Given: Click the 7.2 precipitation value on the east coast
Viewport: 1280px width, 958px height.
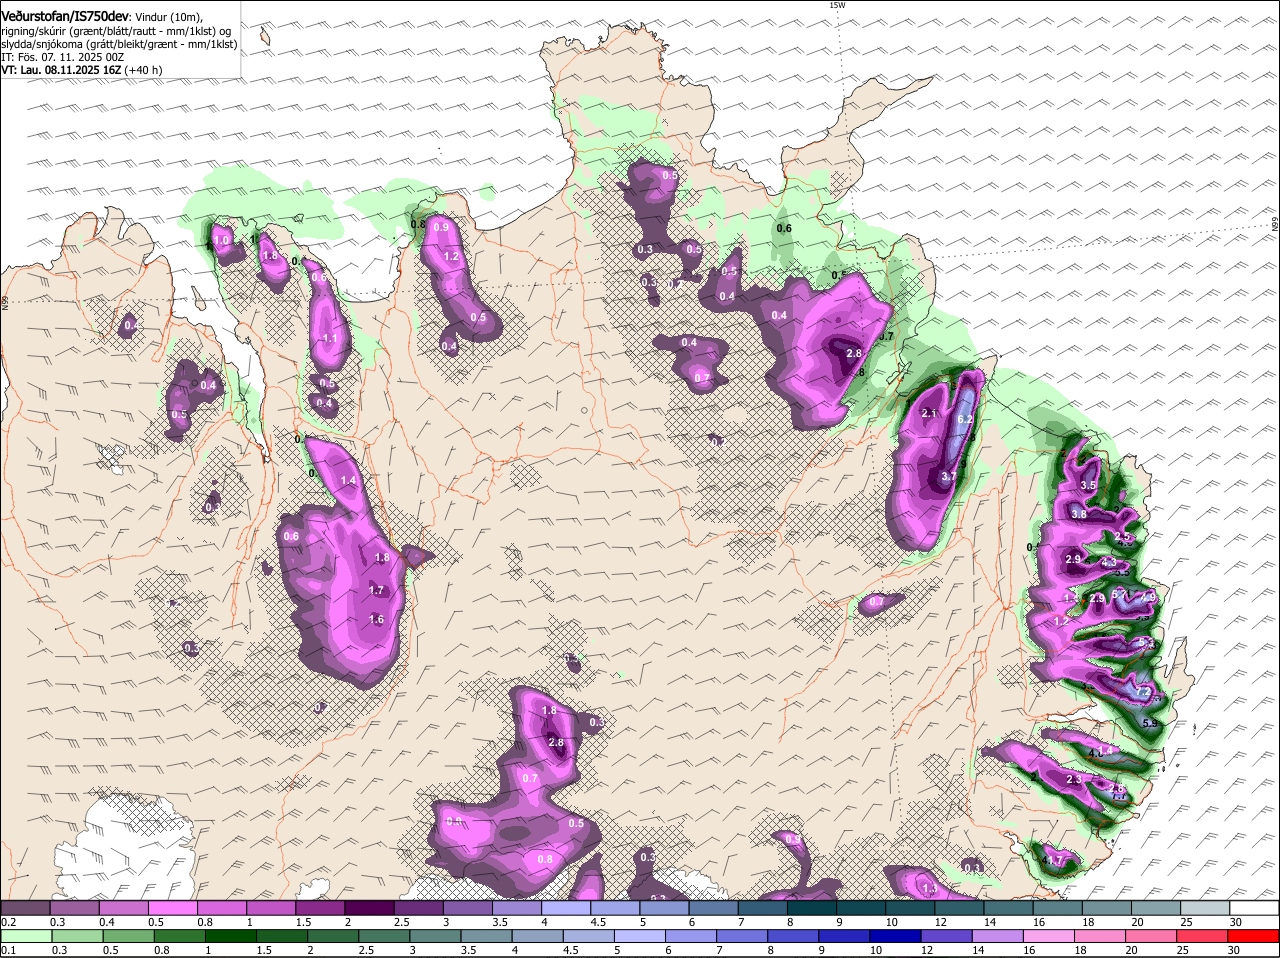Looking at the screenshot, I should coord(1145,693).
